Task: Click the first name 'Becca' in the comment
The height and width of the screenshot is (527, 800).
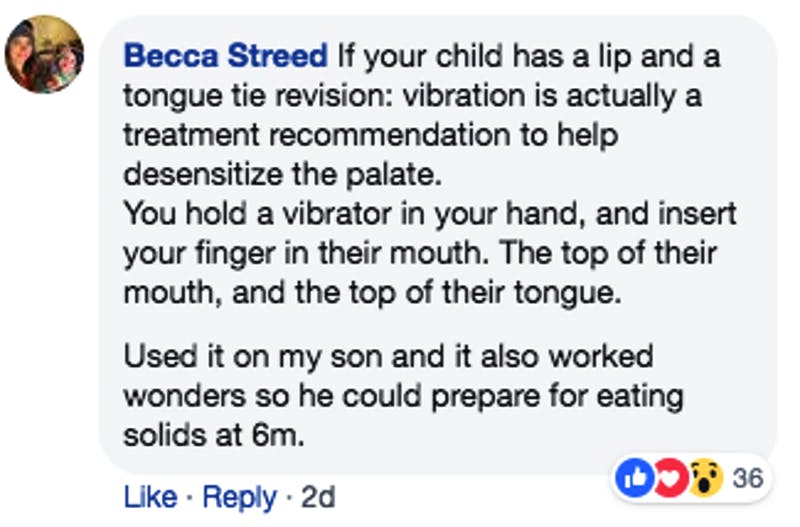Action: (x=170, y=55)
